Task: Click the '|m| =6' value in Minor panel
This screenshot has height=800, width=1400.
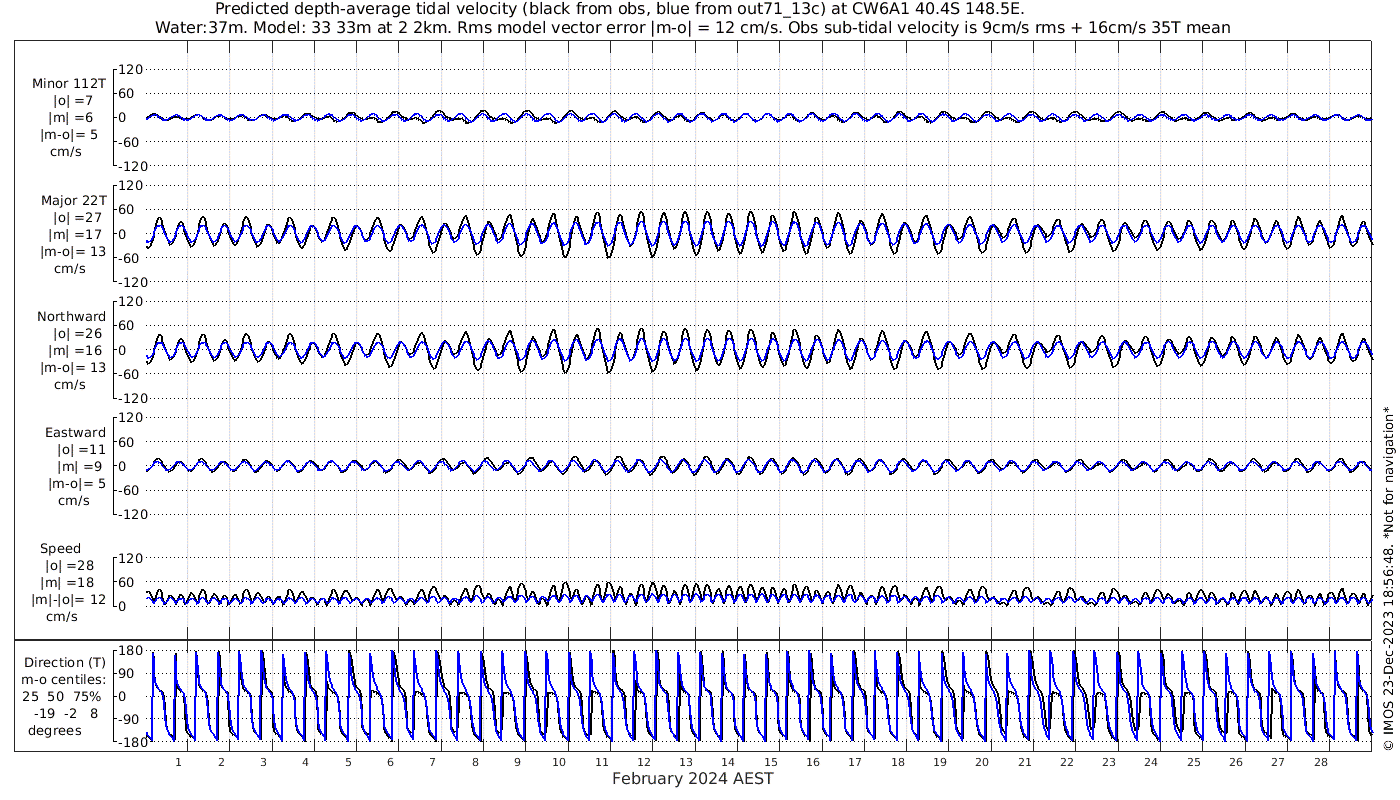Action: (73, 117)
